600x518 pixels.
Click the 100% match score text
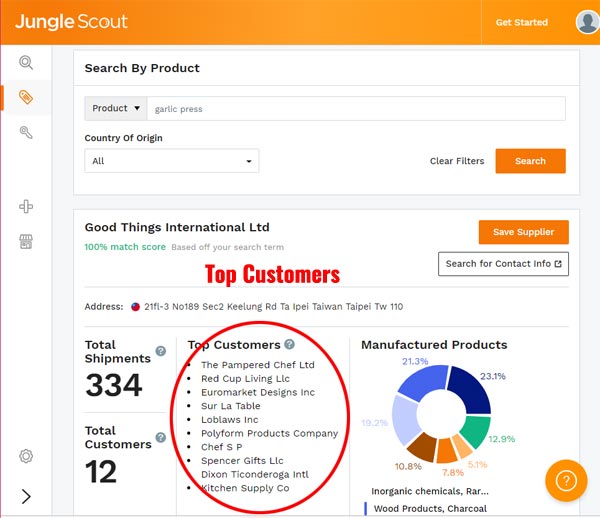pos(125,247)
